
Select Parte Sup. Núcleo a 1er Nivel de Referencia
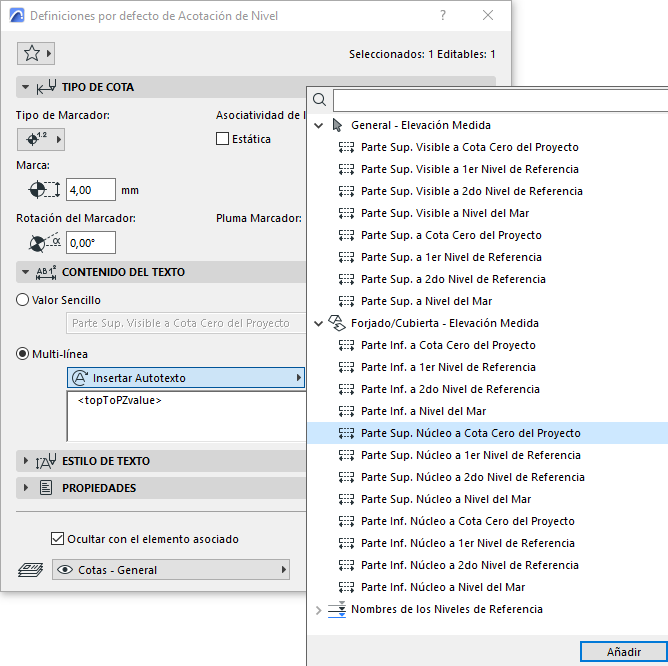click(471, 455)
